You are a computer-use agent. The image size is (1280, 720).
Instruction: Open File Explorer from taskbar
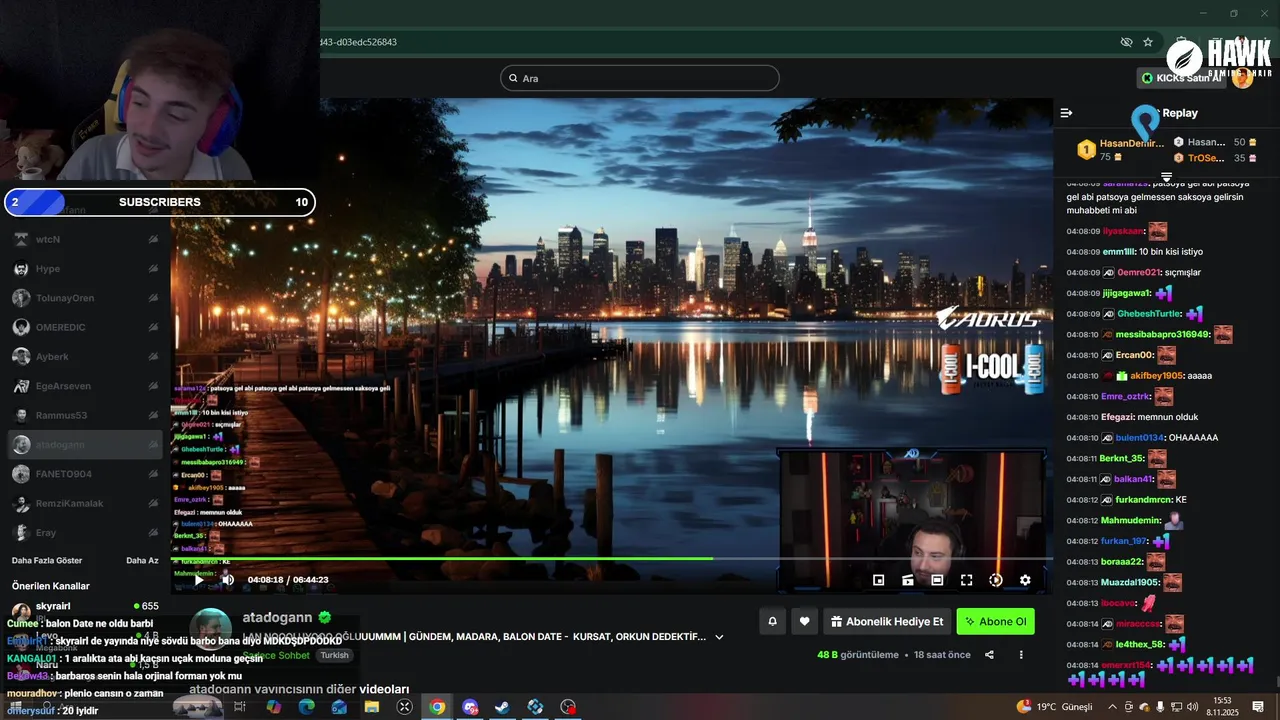(x=372, y=707)
